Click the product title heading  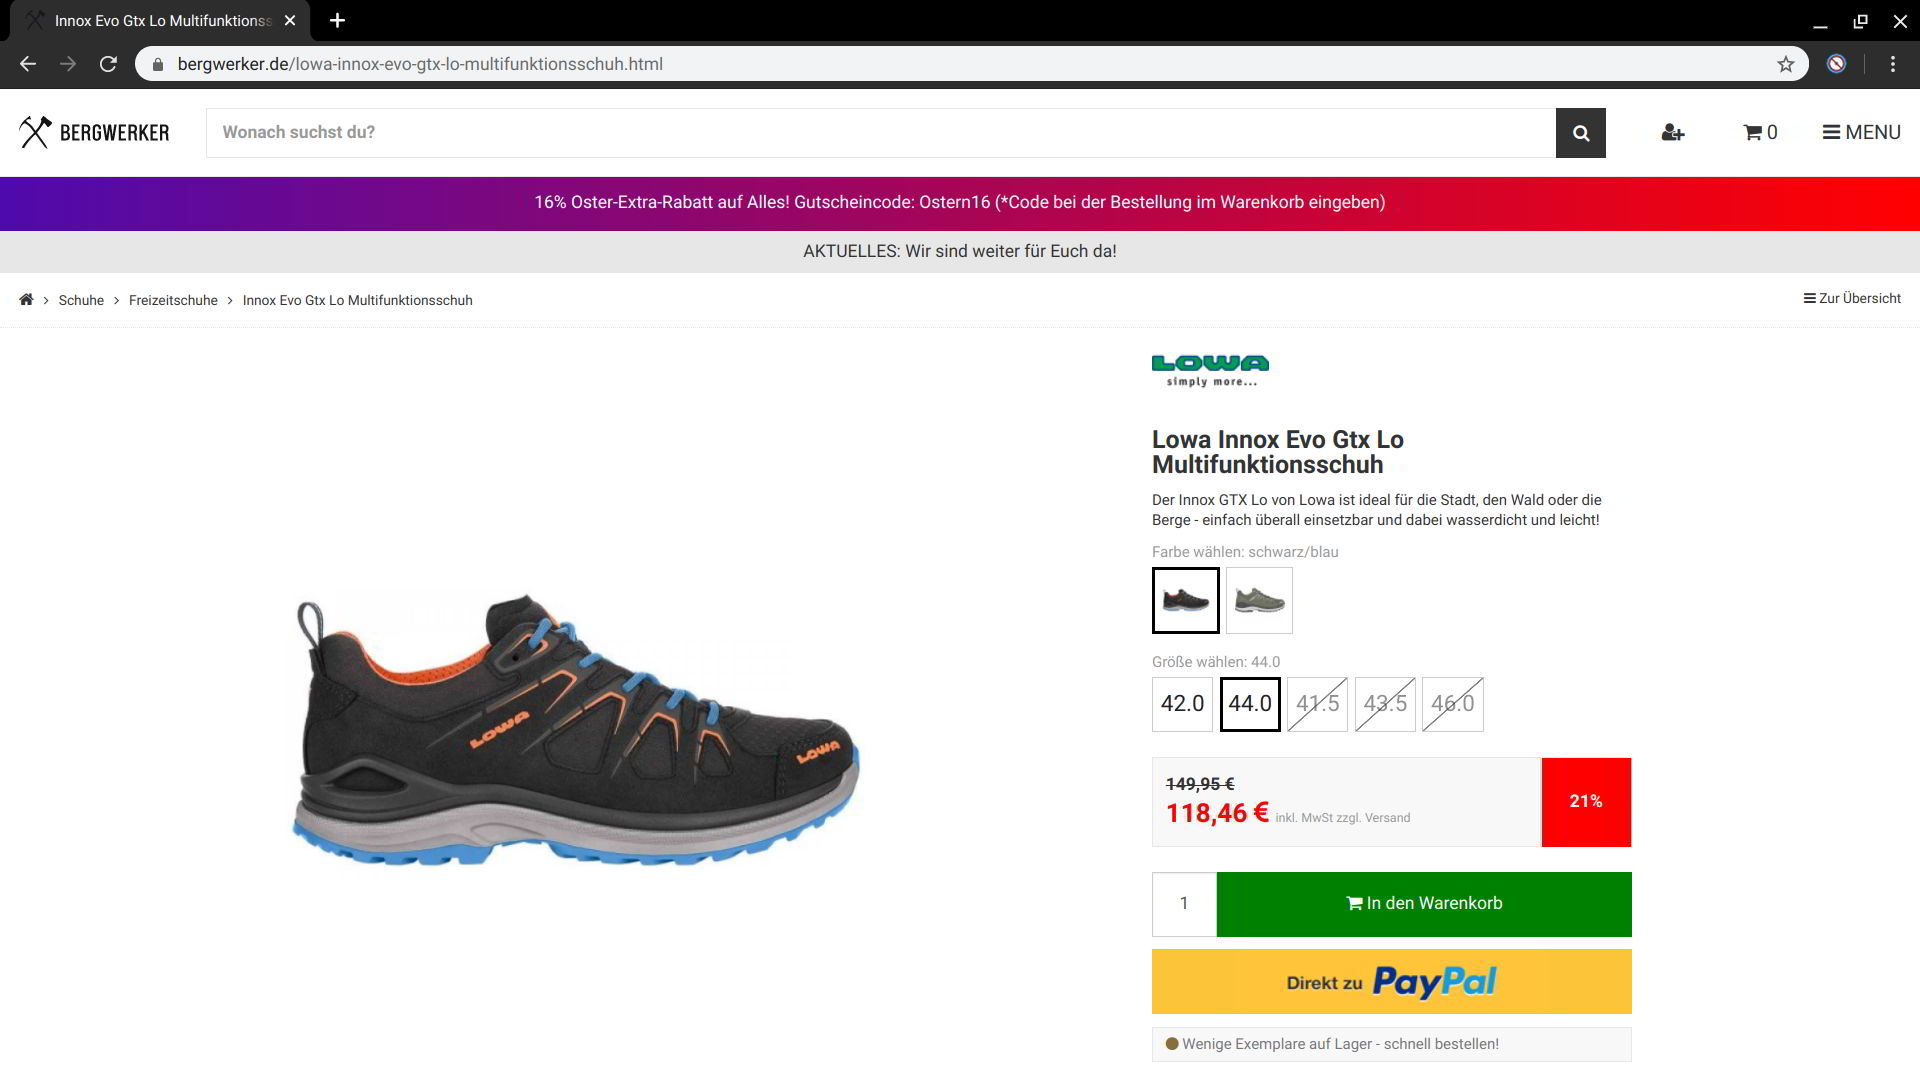[x=1278, y=452]
